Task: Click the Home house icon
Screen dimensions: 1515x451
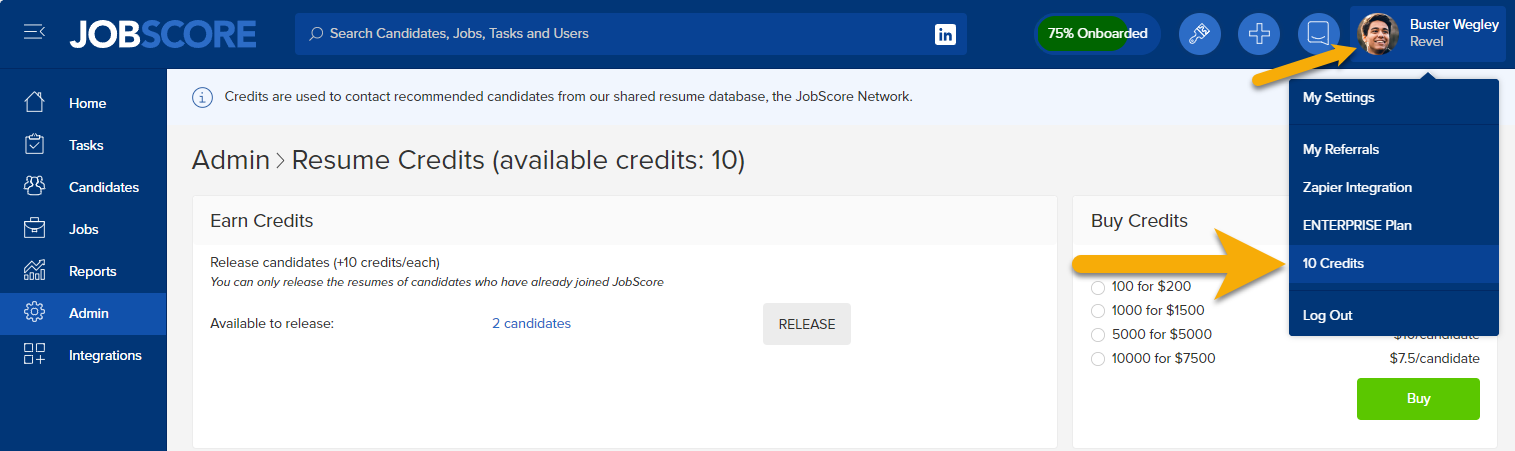Action: click(x=34, y=102)
